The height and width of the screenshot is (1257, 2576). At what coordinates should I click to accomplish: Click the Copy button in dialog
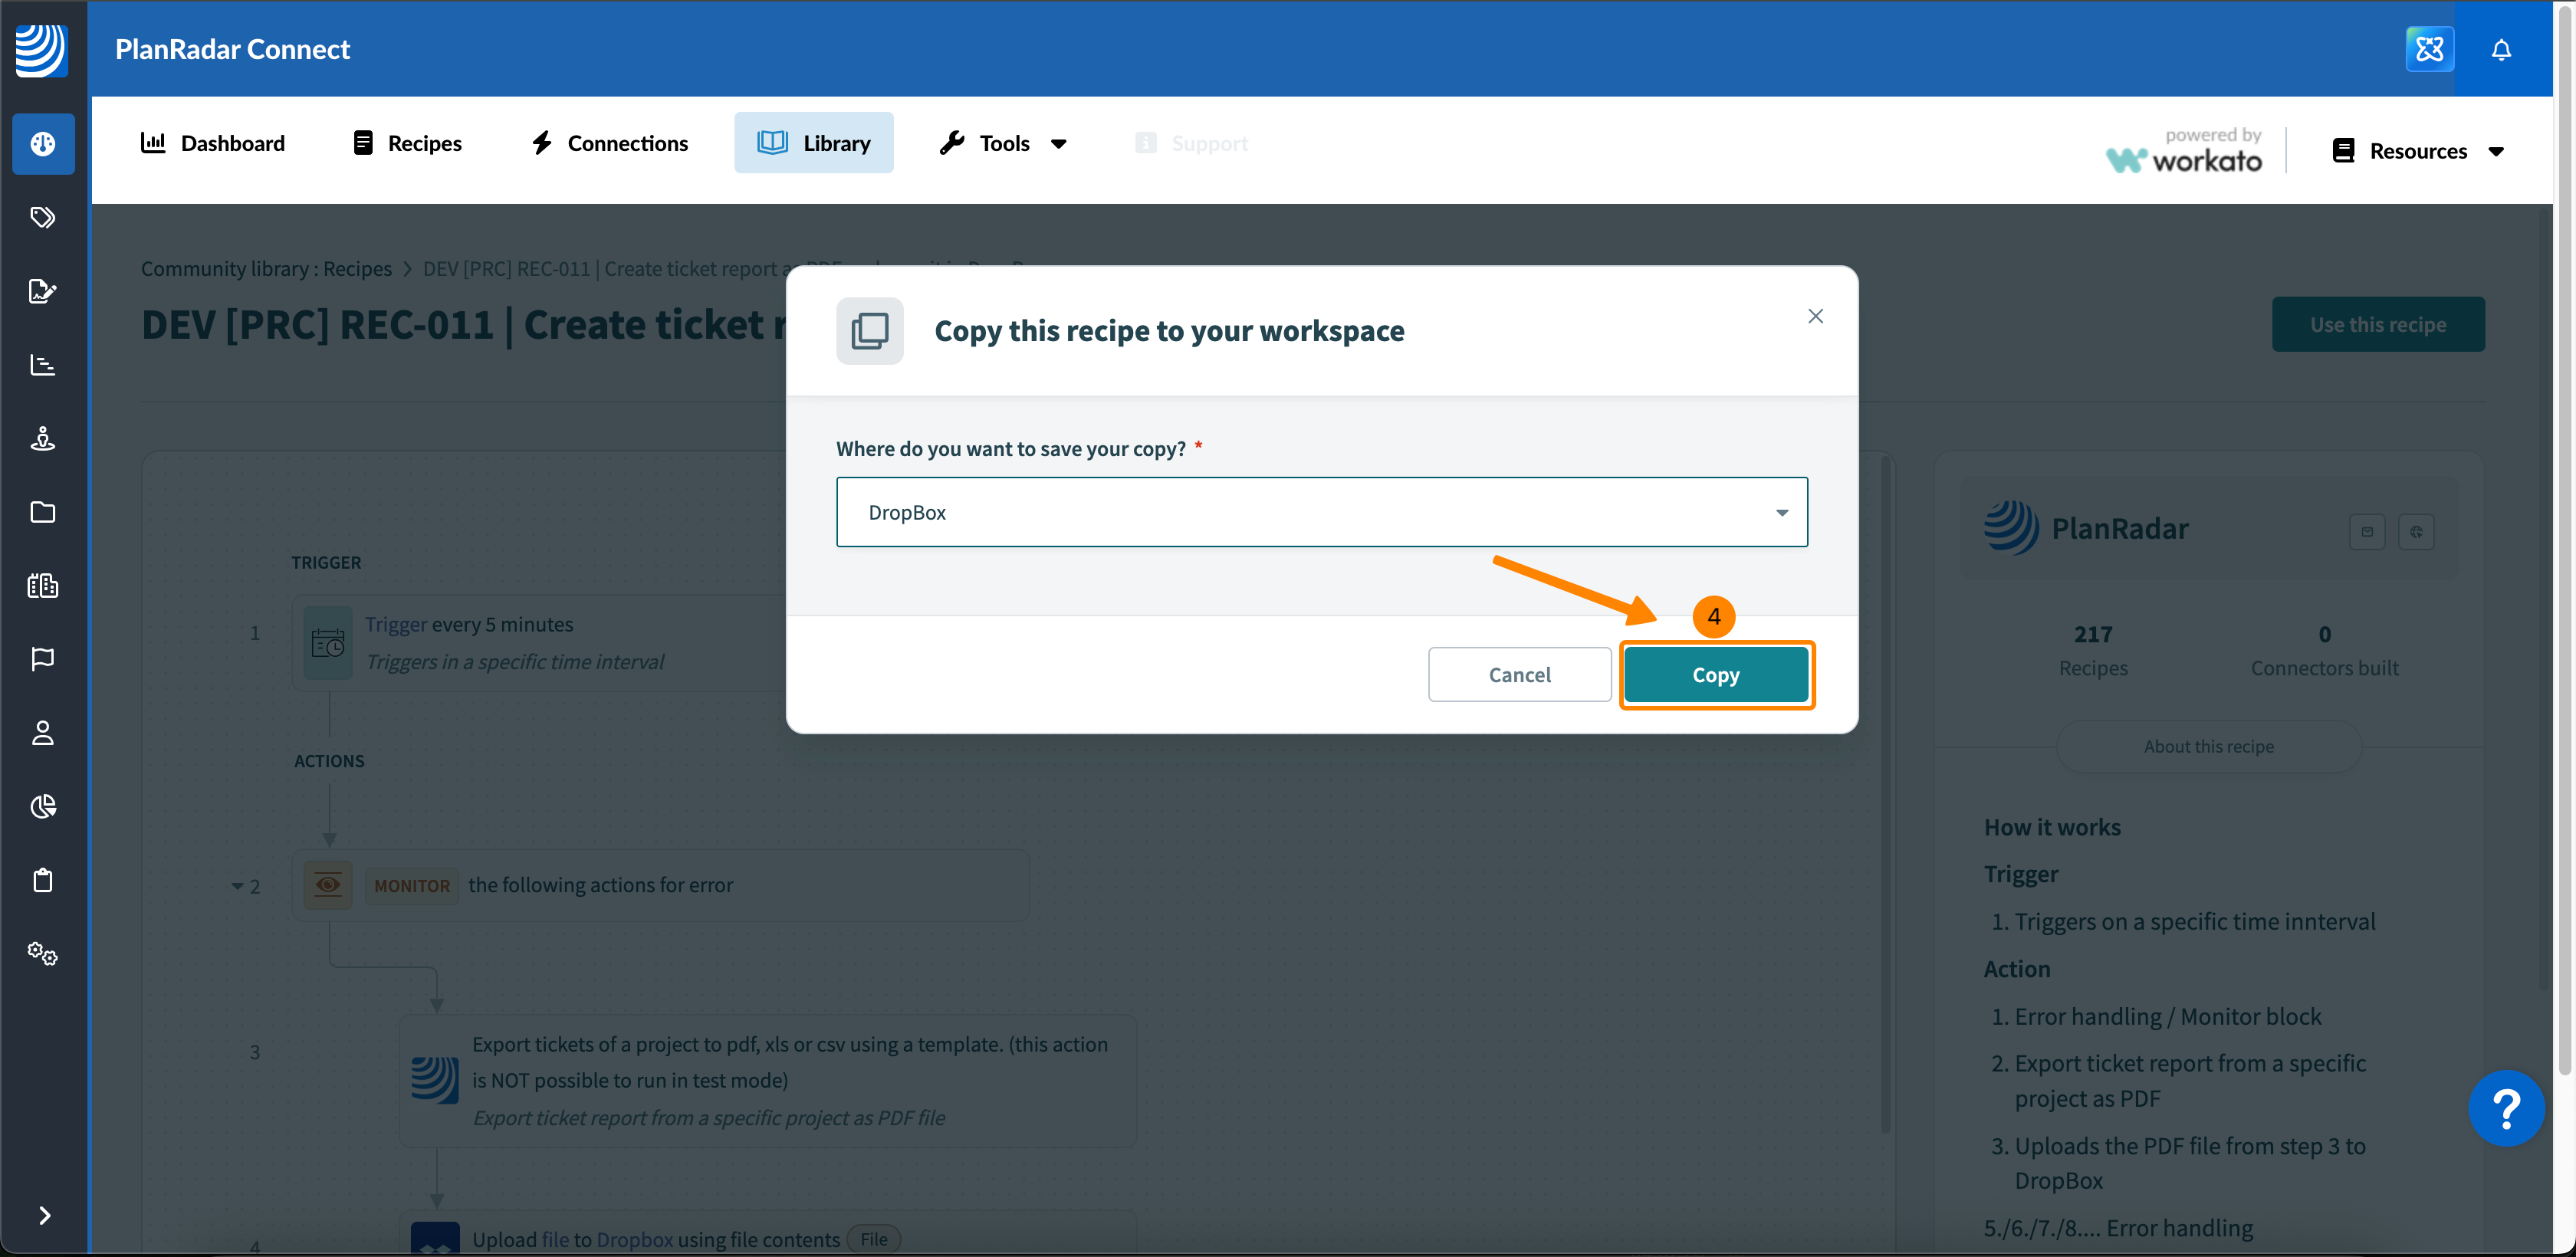1715,675
